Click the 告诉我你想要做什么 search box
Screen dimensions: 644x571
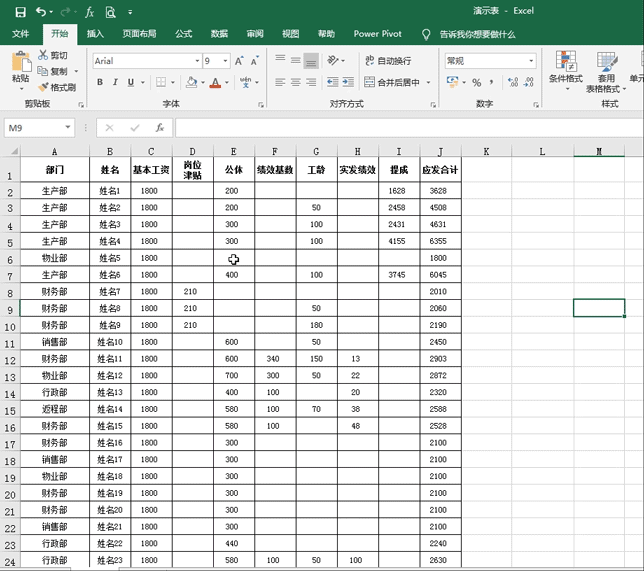pyautogui.click(x=477, y=34)
